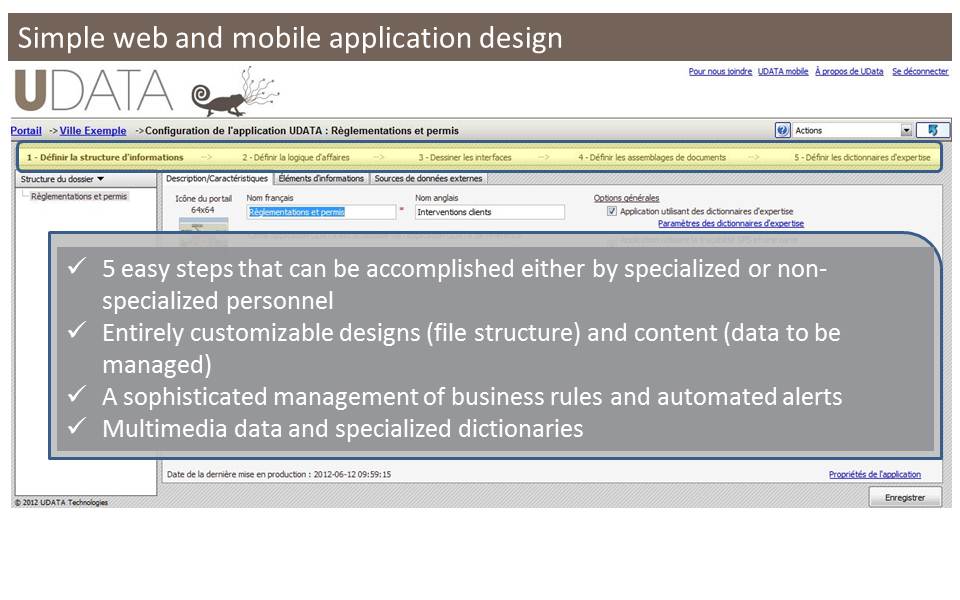The image size is (960, 600).
Task: Click the blue help question mark icon
Action: tap(783, 130)
